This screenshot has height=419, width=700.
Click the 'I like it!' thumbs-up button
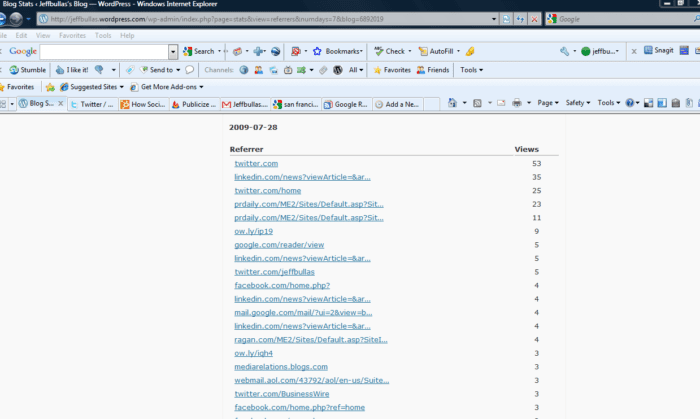tap(72, 70)
